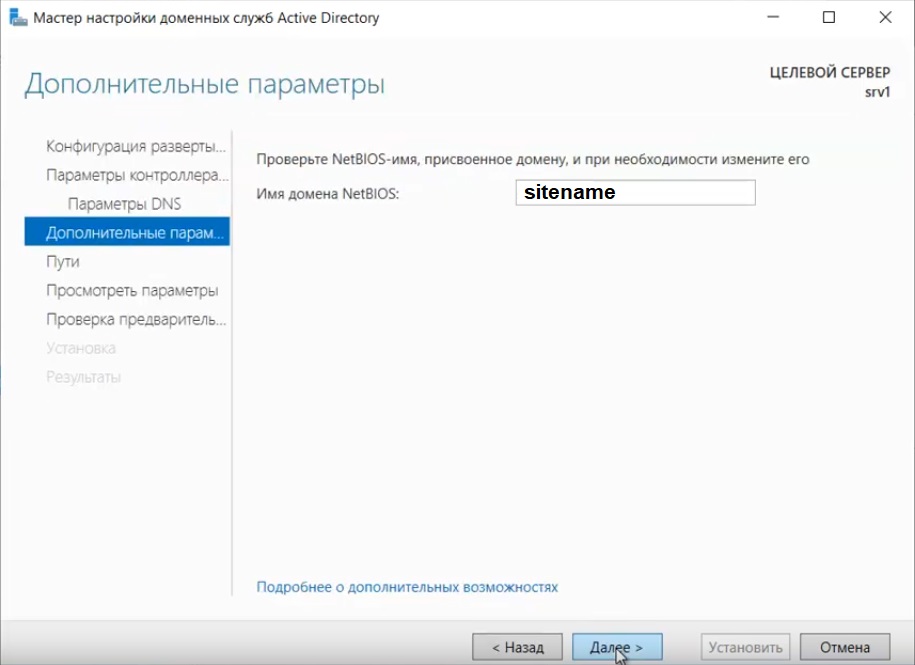
Task: Close the Active Directory configuration wizard
Action: point(885,18)
